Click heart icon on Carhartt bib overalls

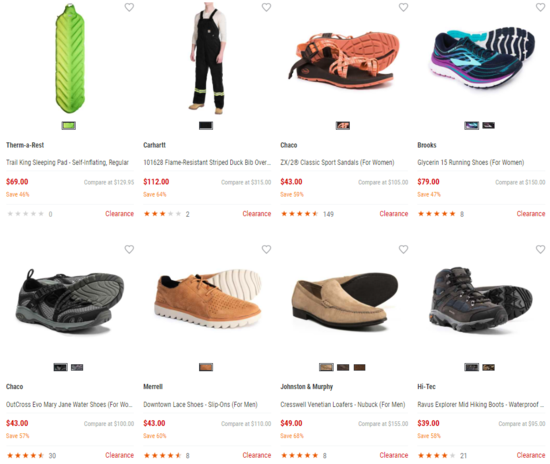pyautogui.click(x=266, y=7)
